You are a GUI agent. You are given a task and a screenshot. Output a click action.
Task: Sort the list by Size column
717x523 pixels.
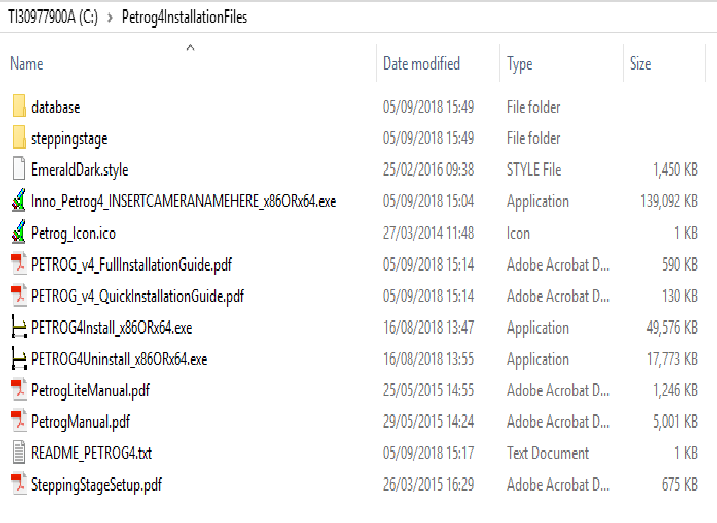click(x=640, y=64)
